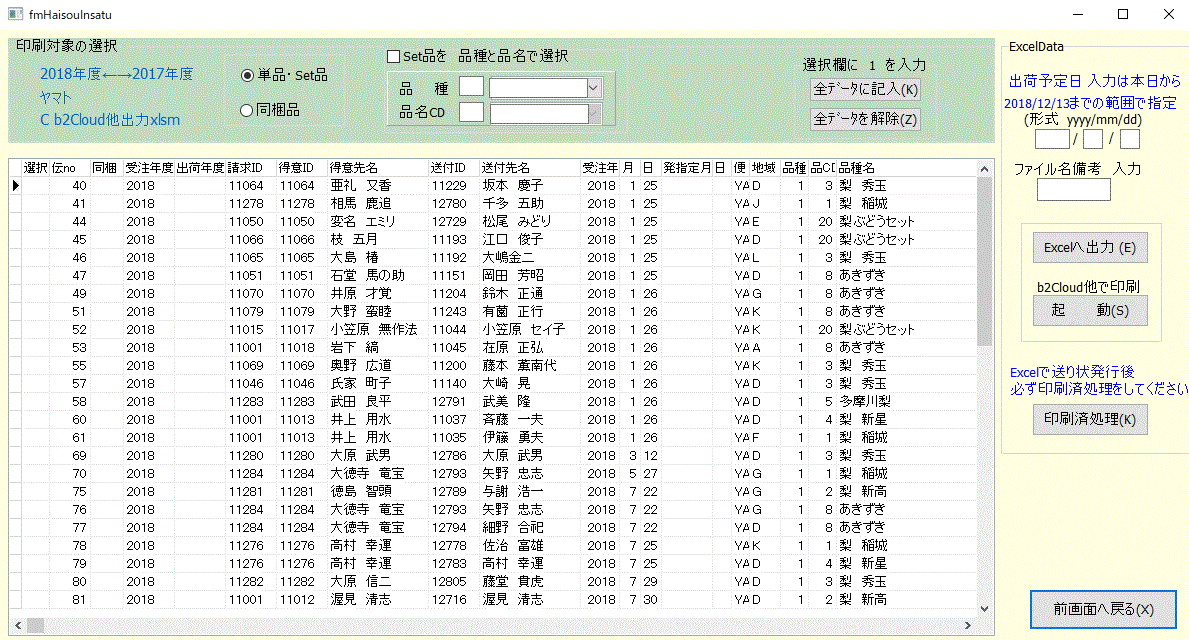
Task: Click customer name 小笠原 無作法
Action: click(374, 330)
